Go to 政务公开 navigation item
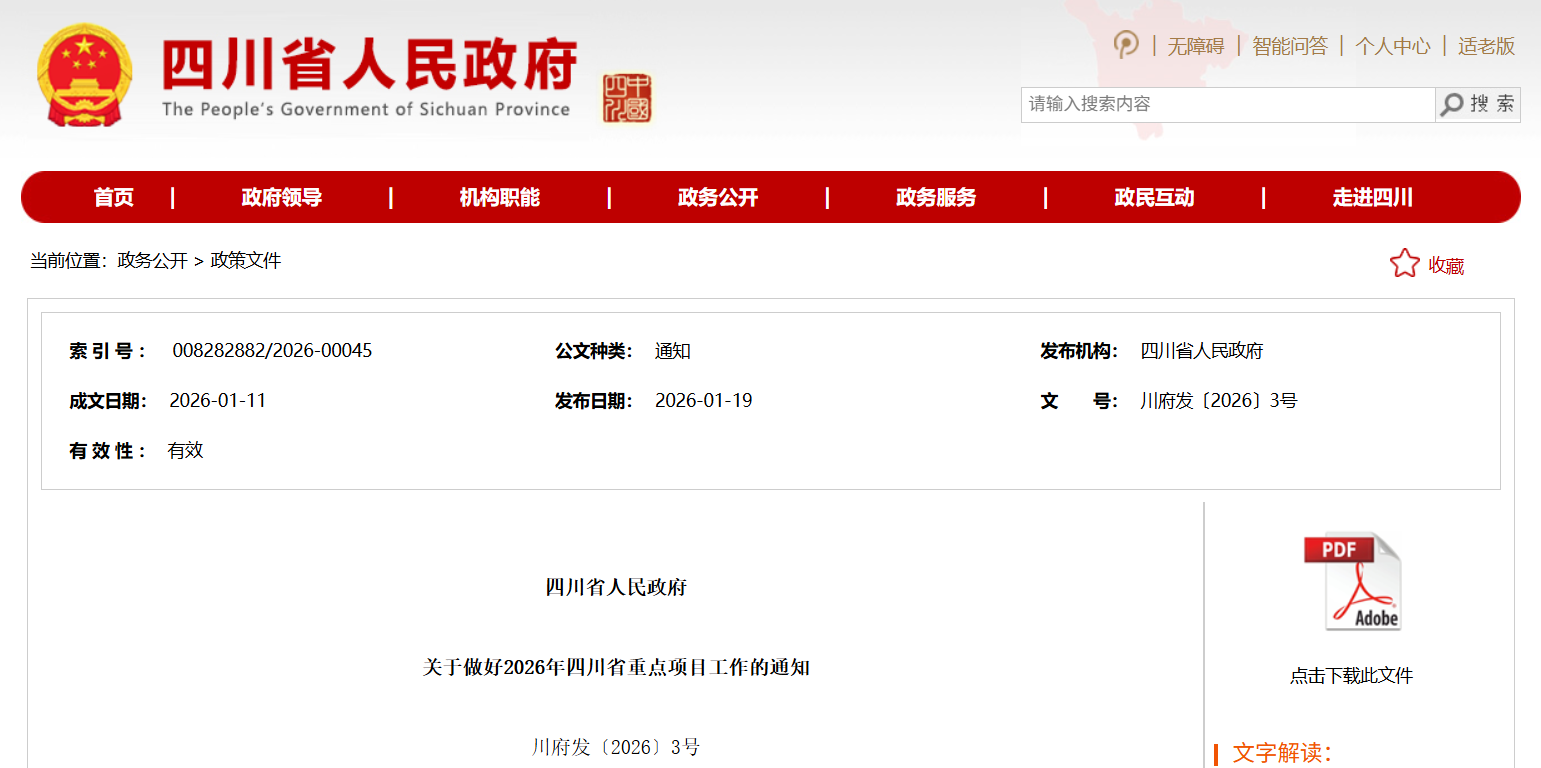The height and width of the screenshot is (768, 1541). click(x=718, y=198)
